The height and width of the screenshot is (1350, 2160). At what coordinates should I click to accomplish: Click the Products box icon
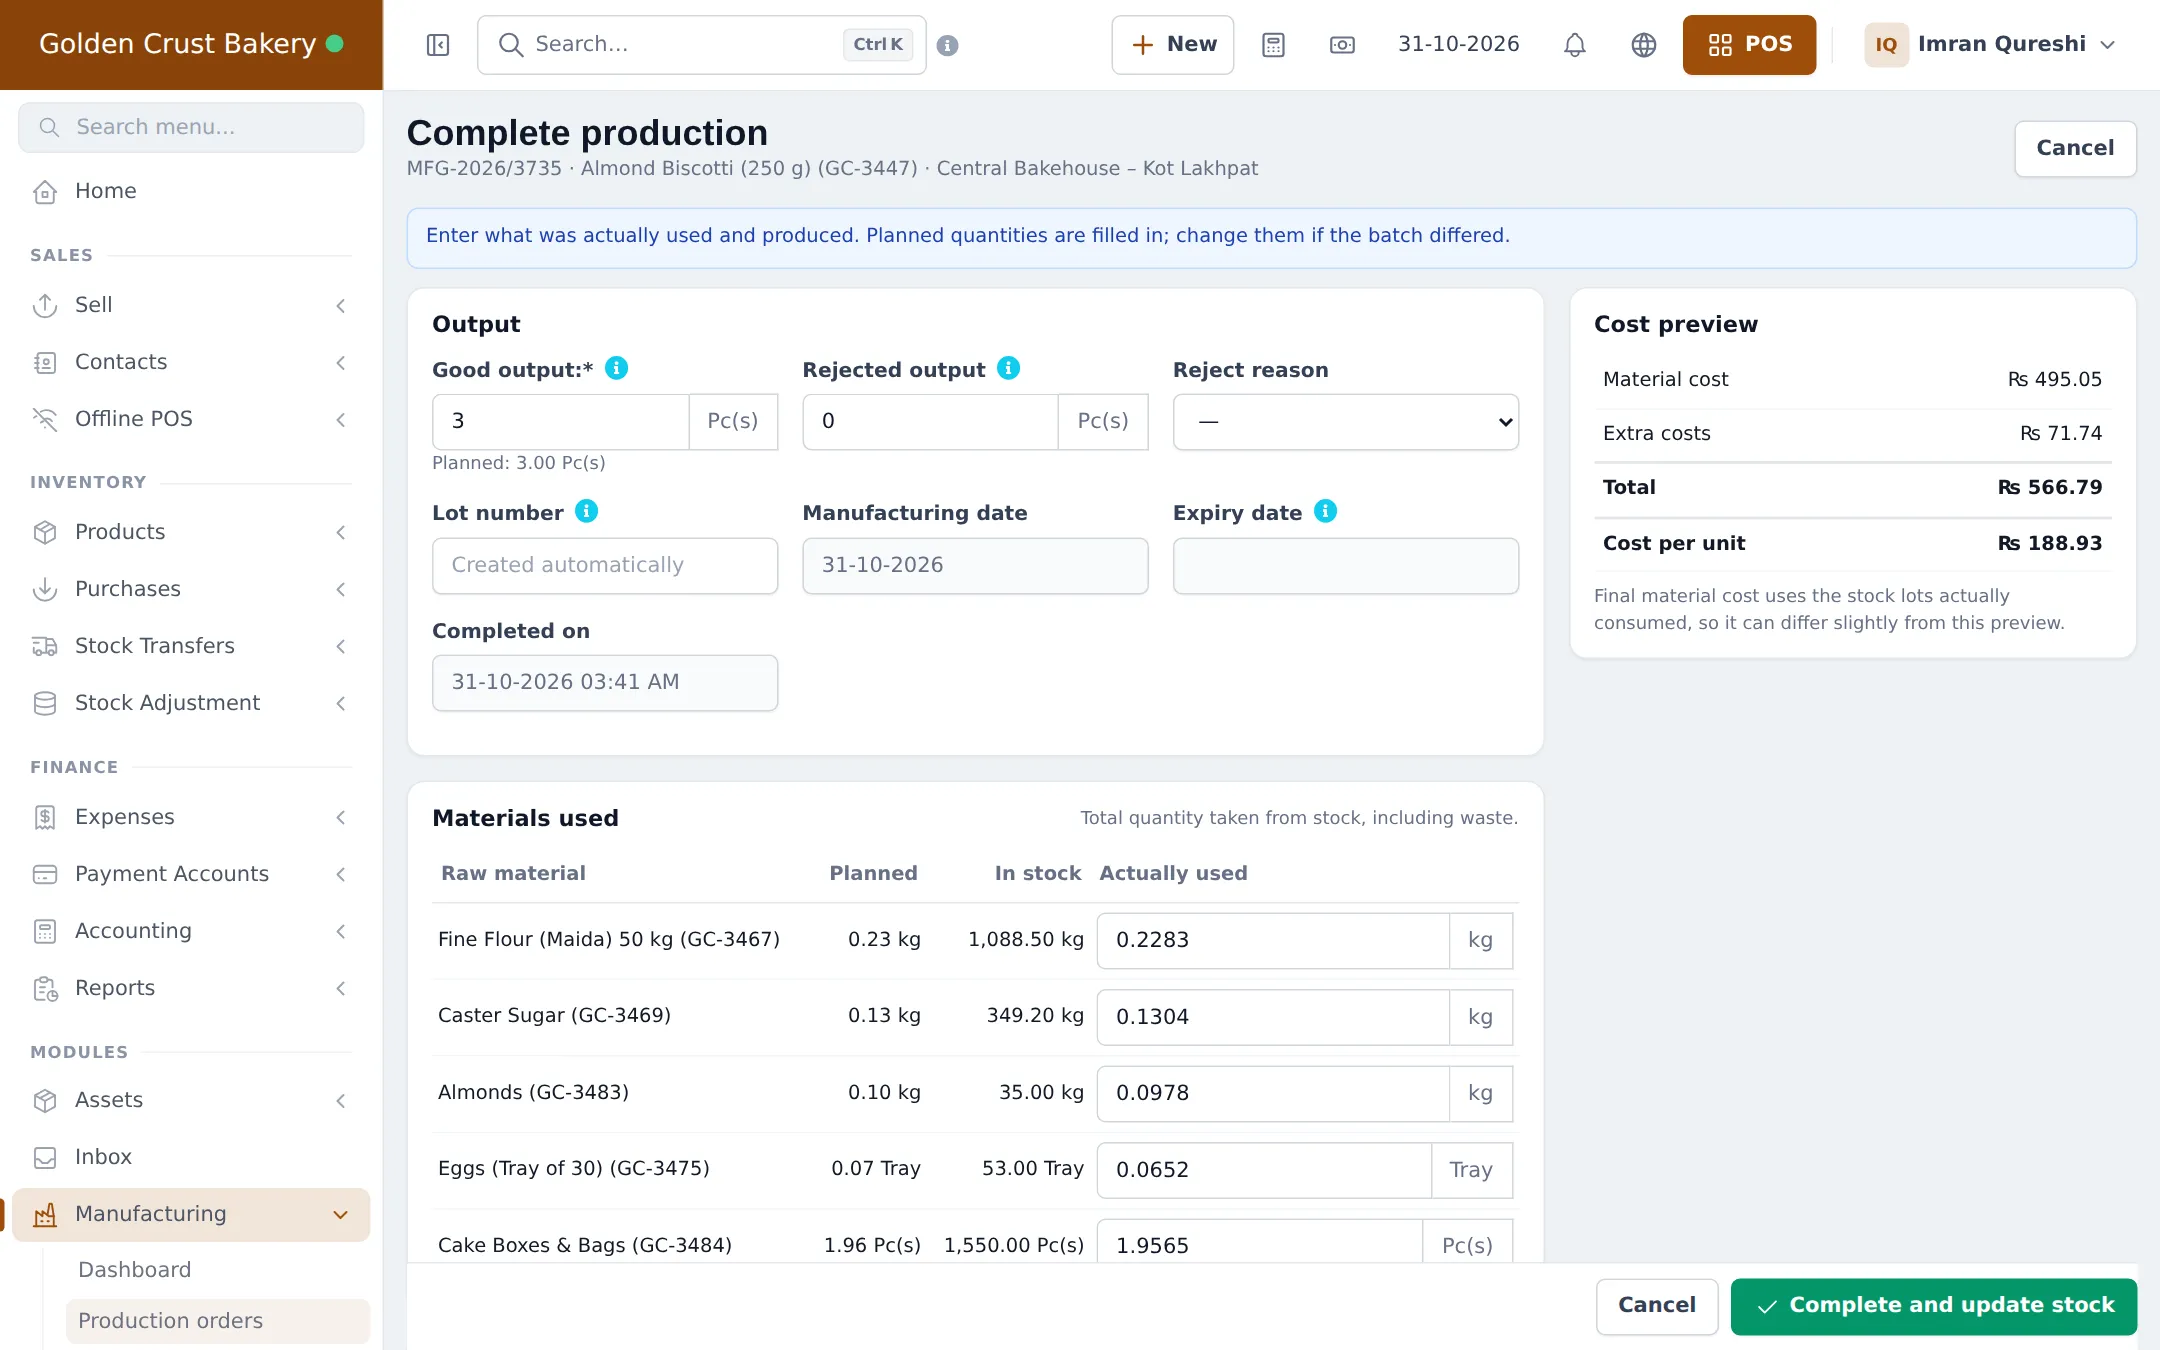pos(45,533)
